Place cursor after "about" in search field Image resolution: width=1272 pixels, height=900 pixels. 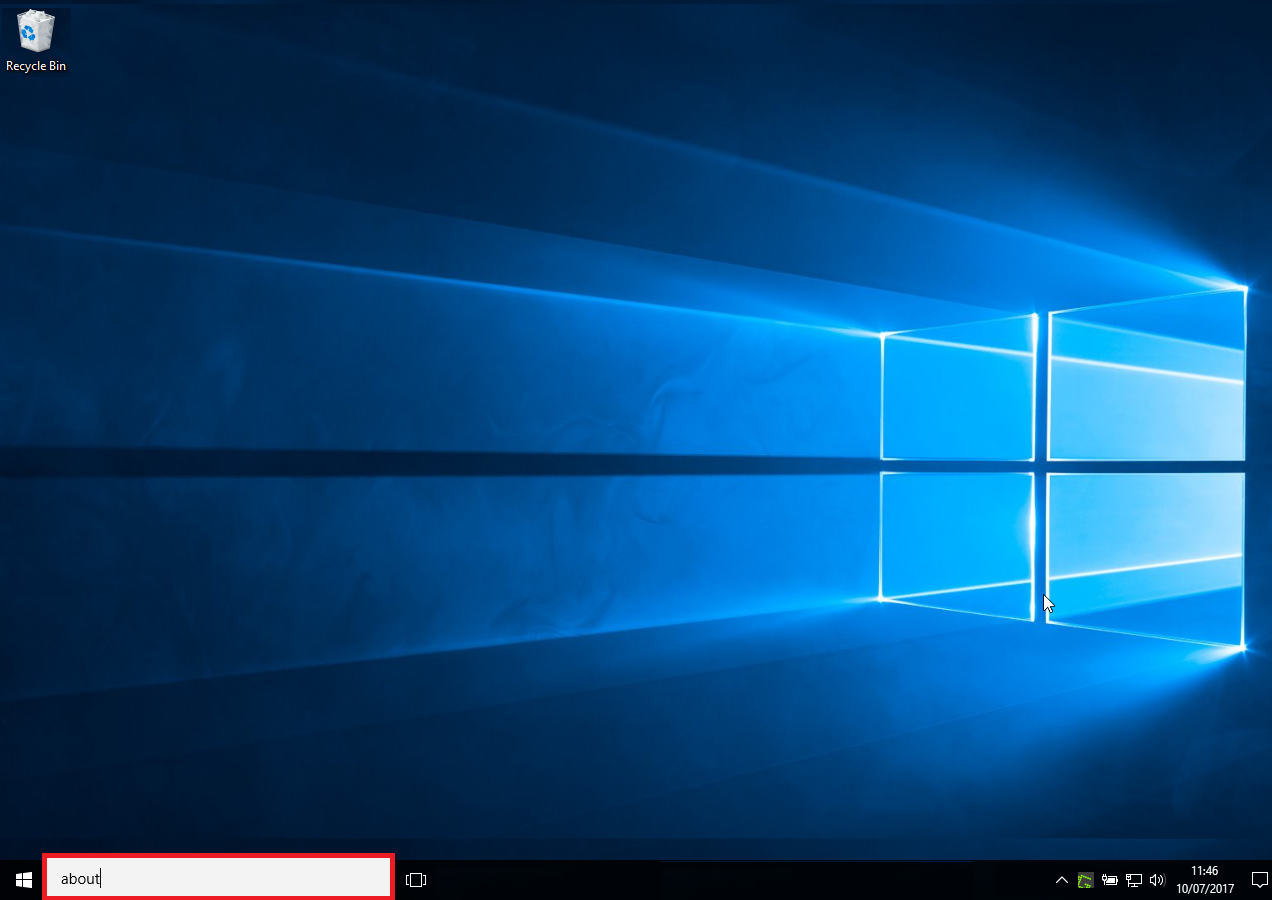pyautogui.click(x=102, y=879)
